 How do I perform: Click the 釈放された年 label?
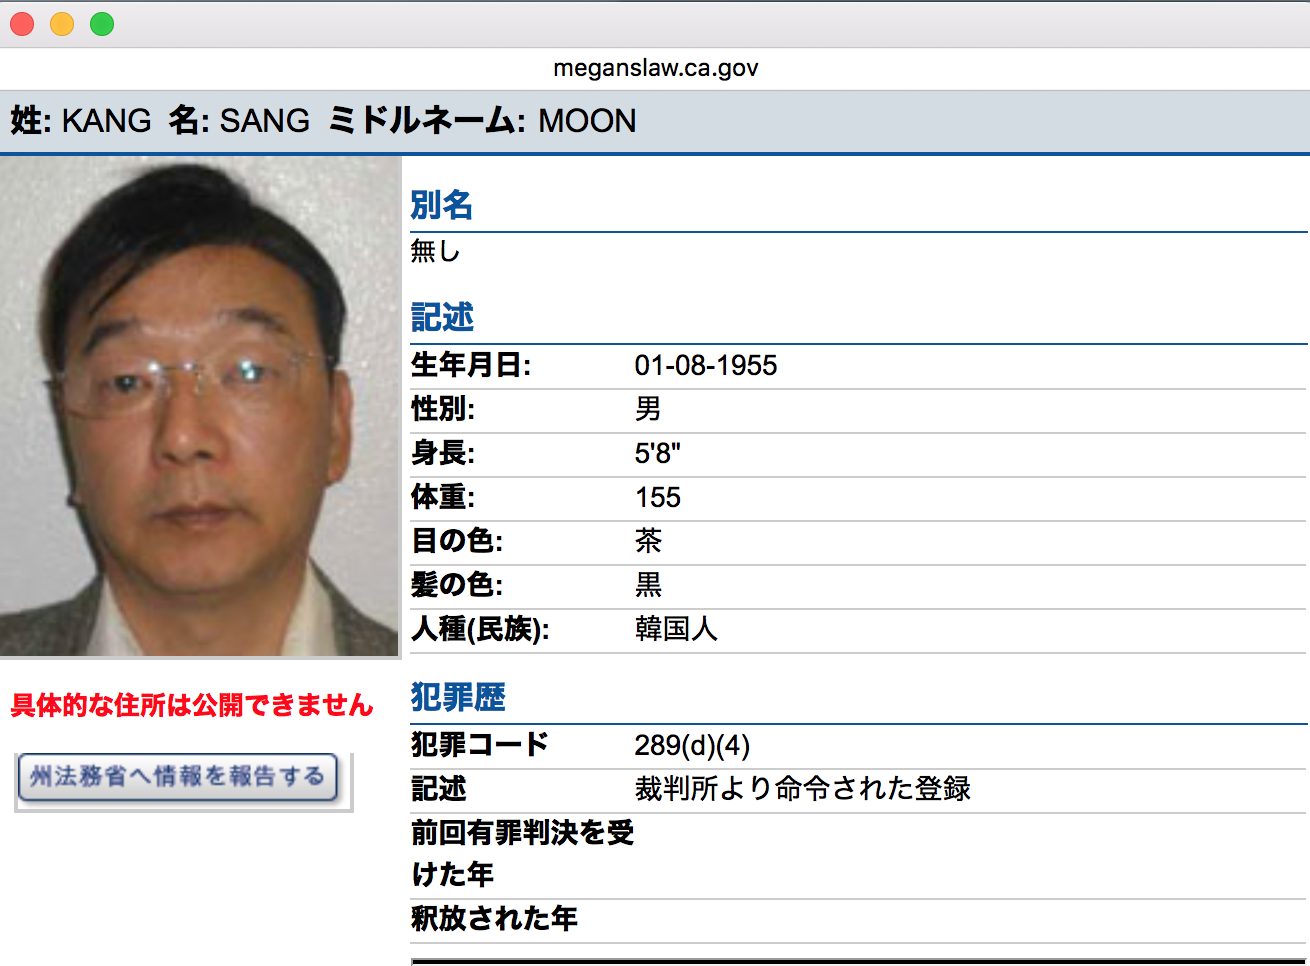click(494, 919)
